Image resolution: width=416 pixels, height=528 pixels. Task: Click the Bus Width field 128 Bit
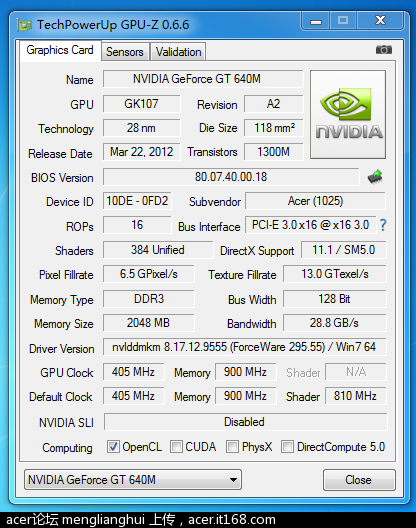335,299
